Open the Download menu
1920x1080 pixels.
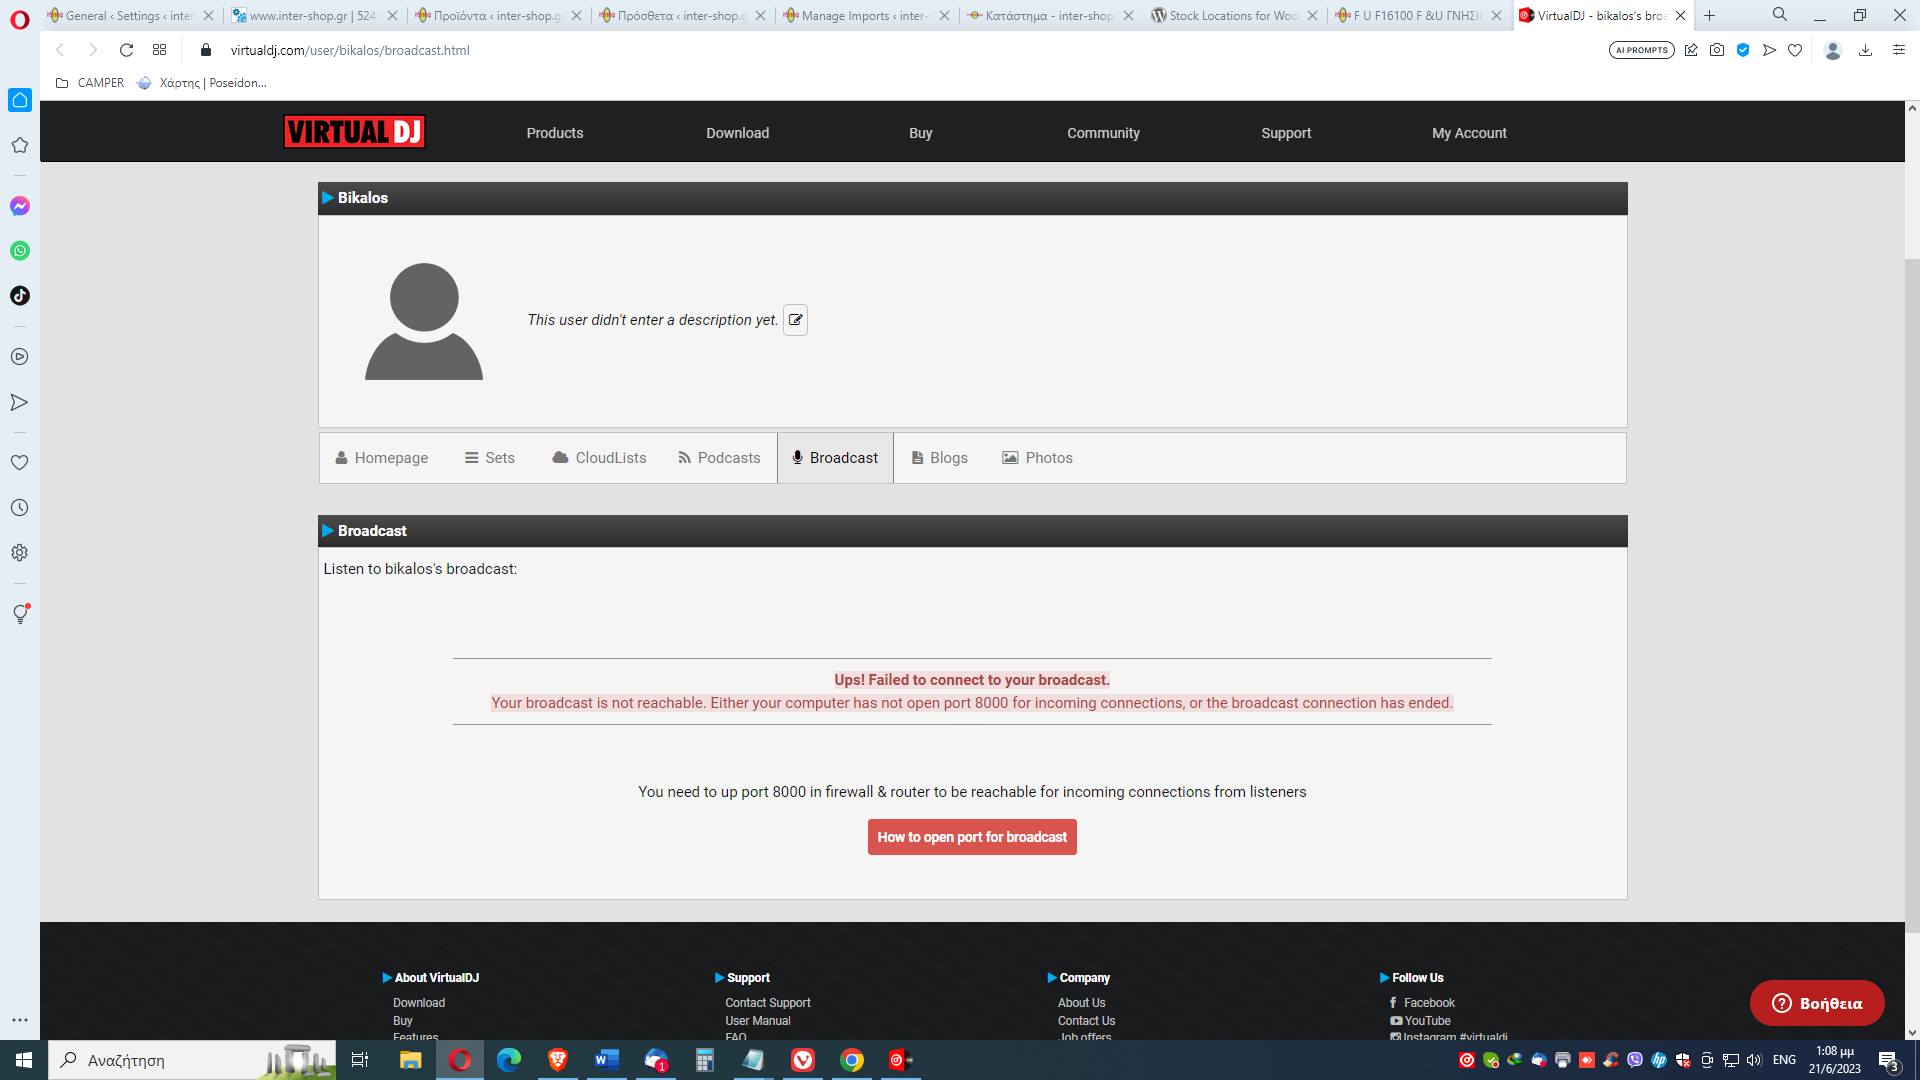(x=738, y=133)
